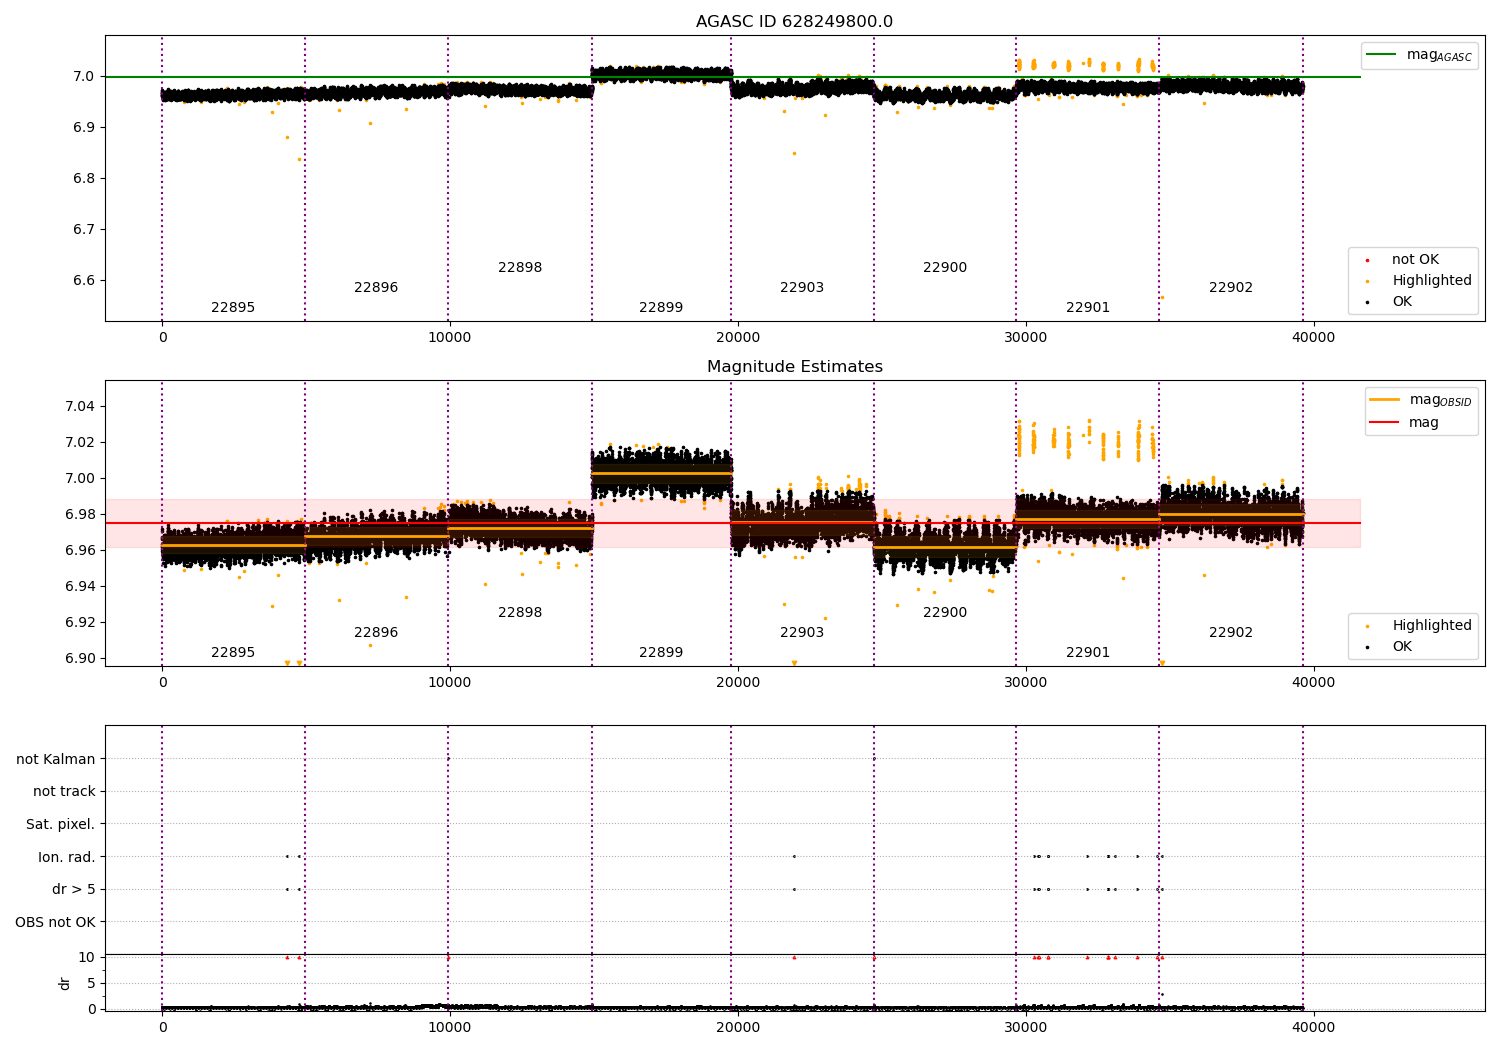Screen dimensions: 1500x1050
Task: Click obsid label 22898 in the Magnitude Estimates plot
Action: (520, 613)
